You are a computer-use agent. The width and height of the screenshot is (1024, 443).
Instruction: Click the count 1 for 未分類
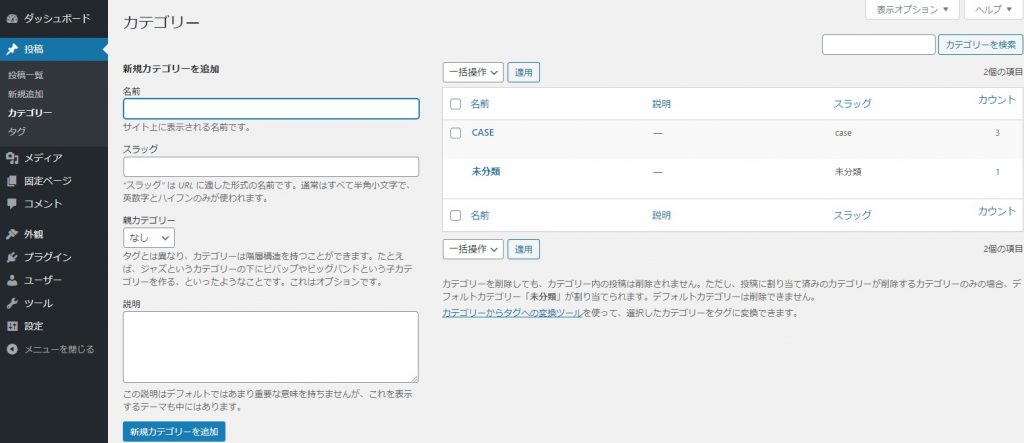997,172
